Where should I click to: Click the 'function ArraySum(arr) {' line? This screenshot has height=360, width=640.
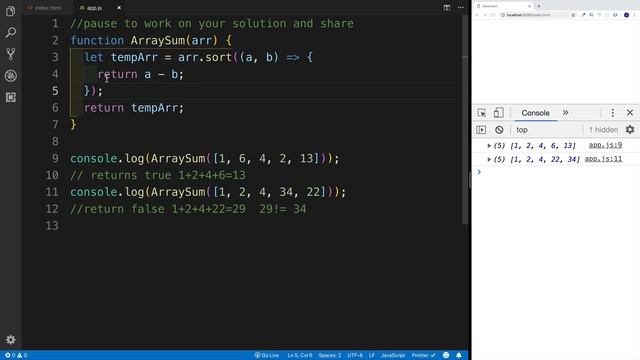pyautogui.click(x=151, y=40)
